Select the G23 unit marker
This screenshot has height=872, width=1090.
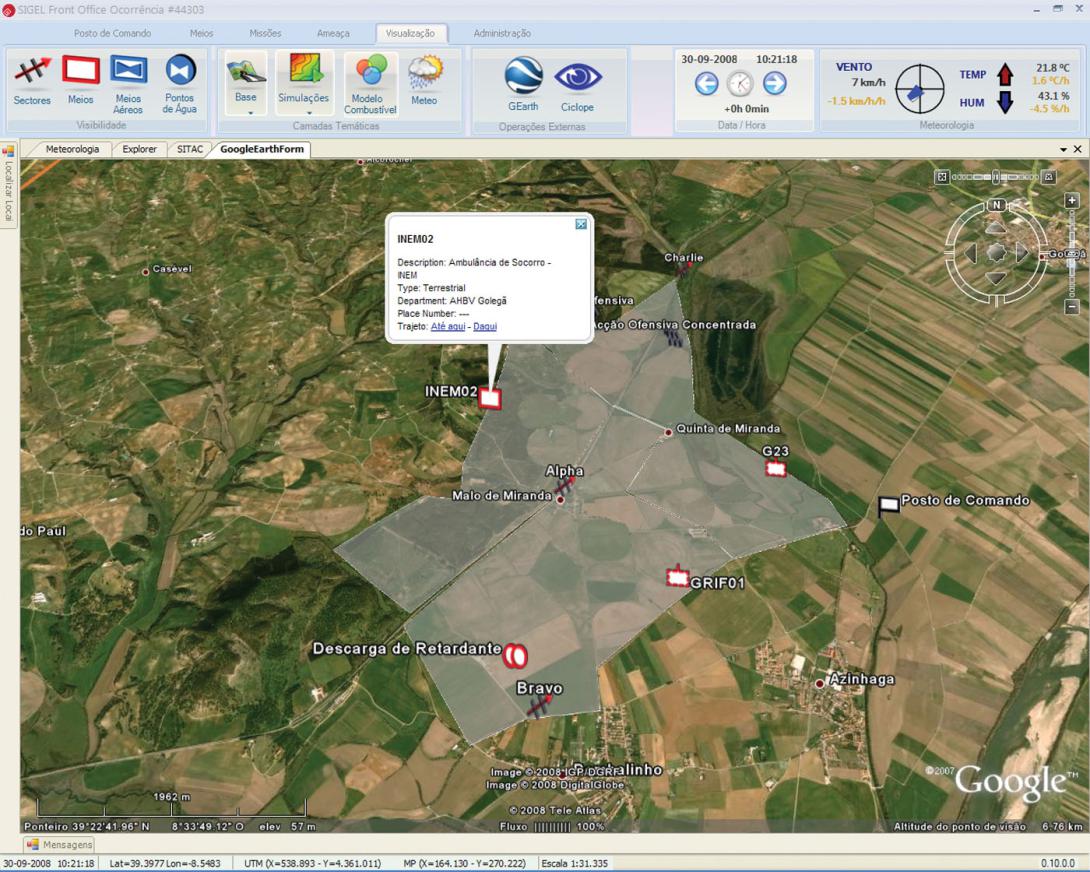776,469
